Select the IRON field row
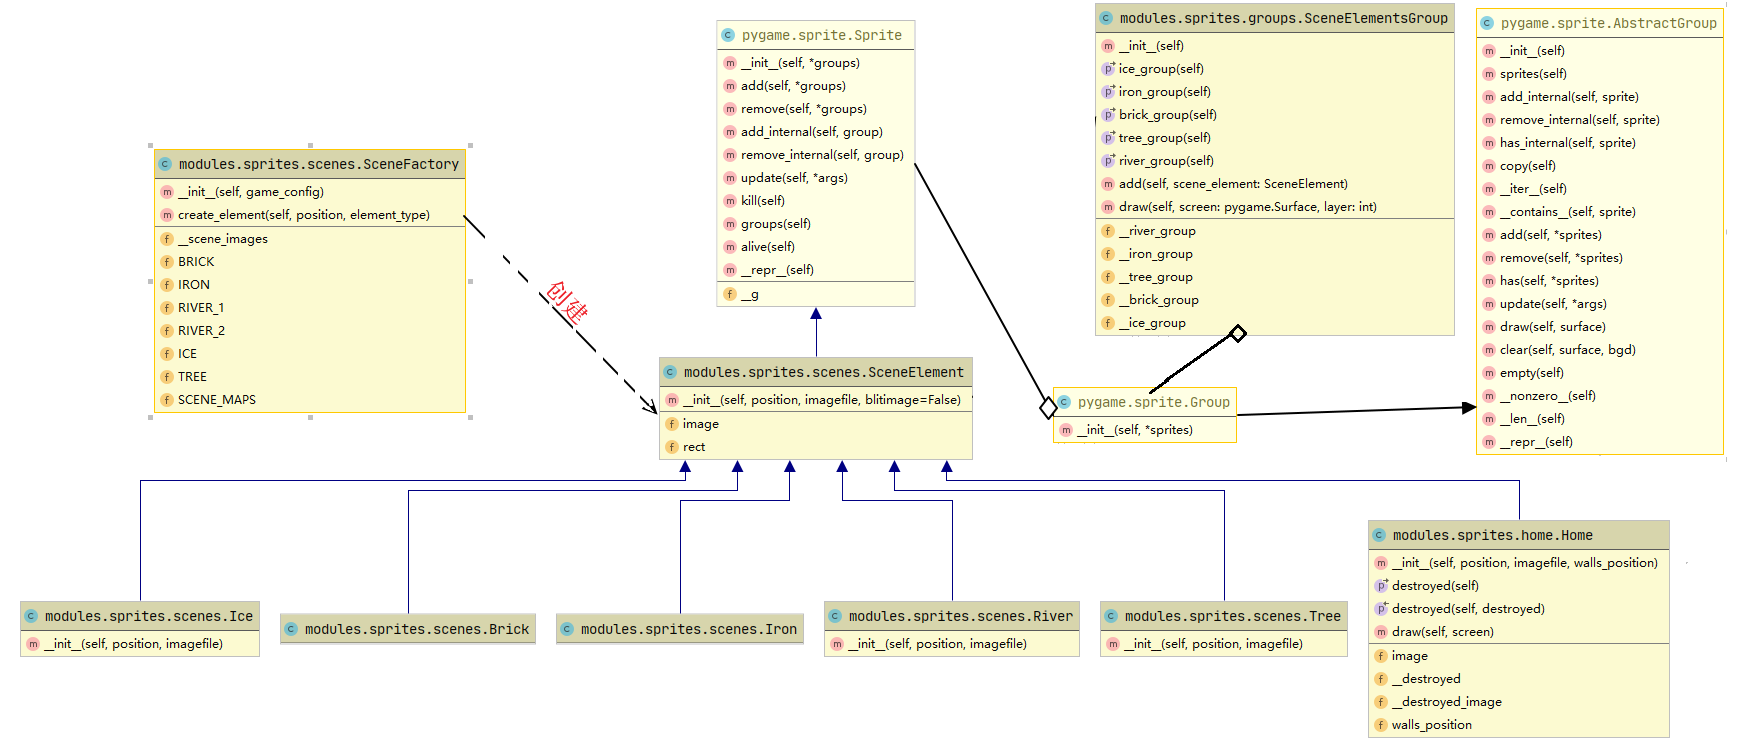Screen dimensions: 1744x756 click(x=310, y=285)
